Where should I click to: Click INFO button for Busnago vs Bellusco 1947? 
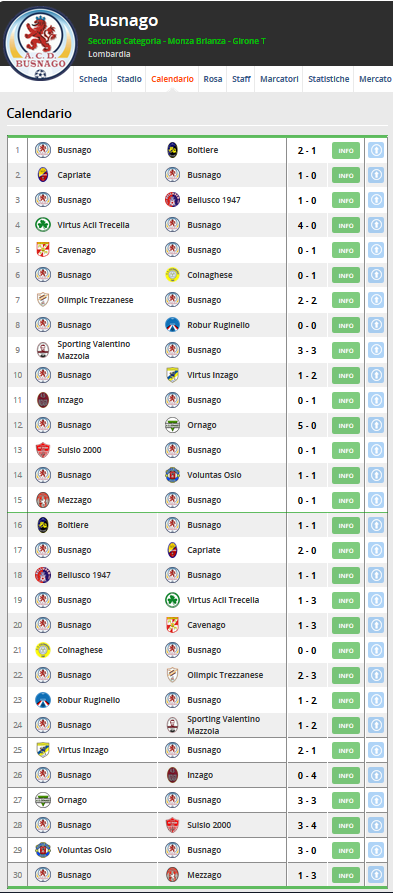point(346,200)
